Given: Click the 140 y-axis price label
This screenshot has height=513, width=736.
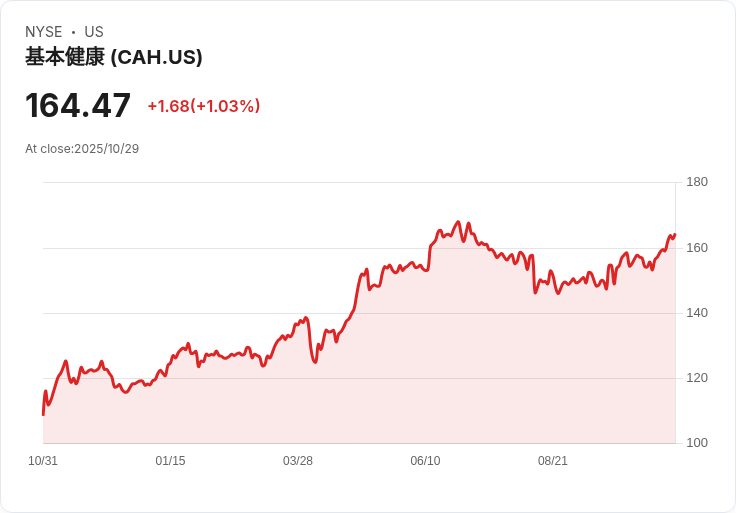Looking at the screenshot, I should (697, 313).
